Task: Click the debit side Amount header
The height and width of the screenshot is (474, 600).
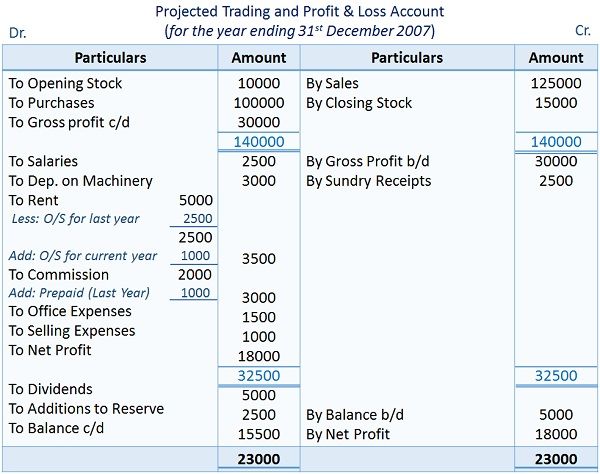Action: (x=259, y=58)
